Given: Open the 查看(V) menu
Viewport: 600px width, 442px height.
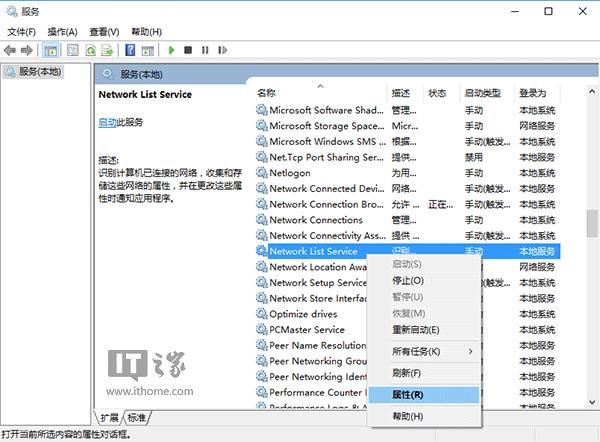Looking at the screenshot, I should coord(104,32).
